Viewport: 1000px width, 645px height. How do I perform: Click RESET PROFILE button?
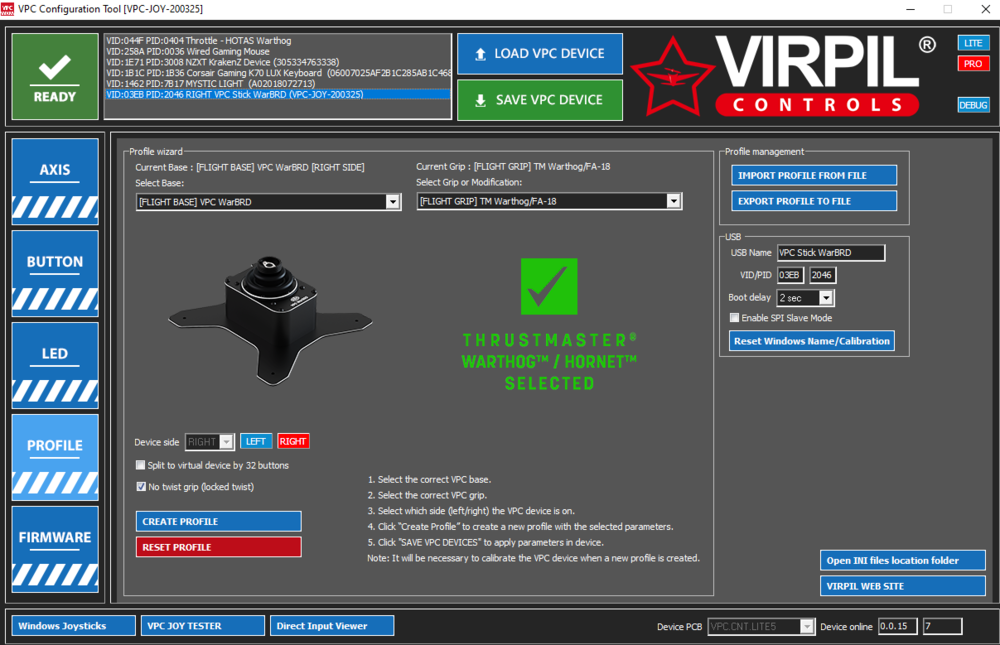pos(219,547)
